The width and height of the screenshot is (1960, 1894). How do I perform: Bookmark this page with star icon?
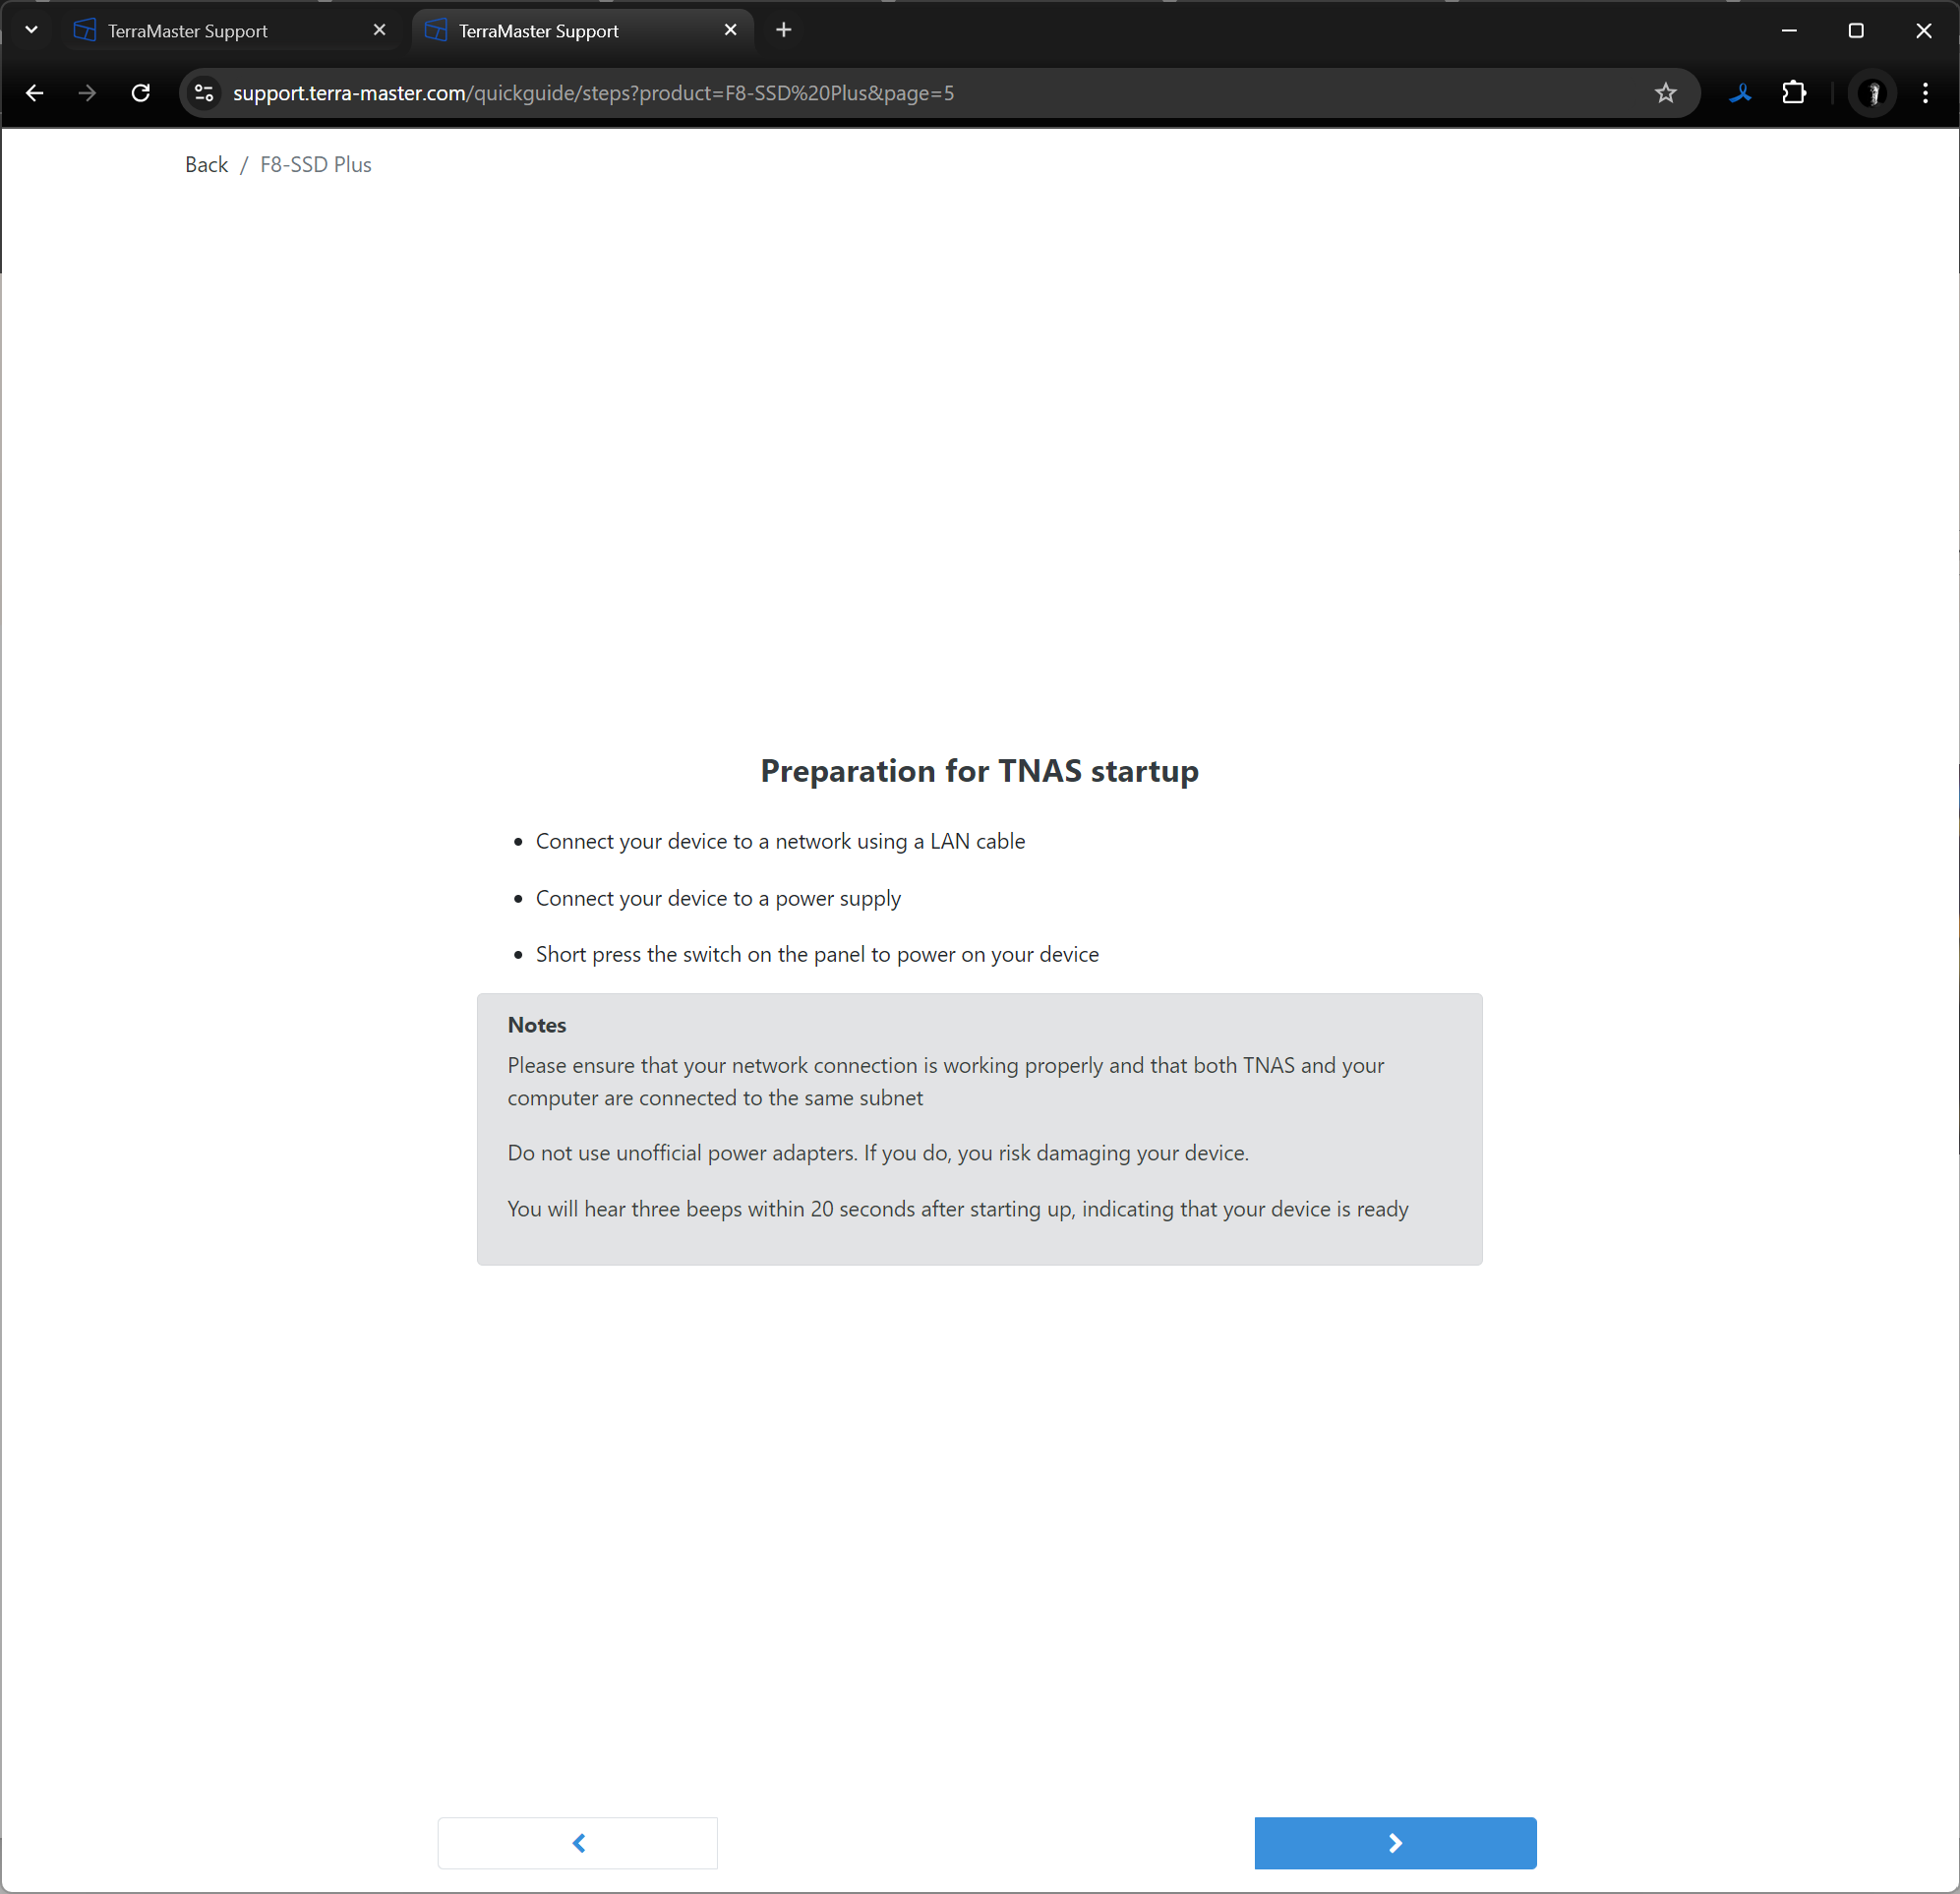pos(1665,93)
